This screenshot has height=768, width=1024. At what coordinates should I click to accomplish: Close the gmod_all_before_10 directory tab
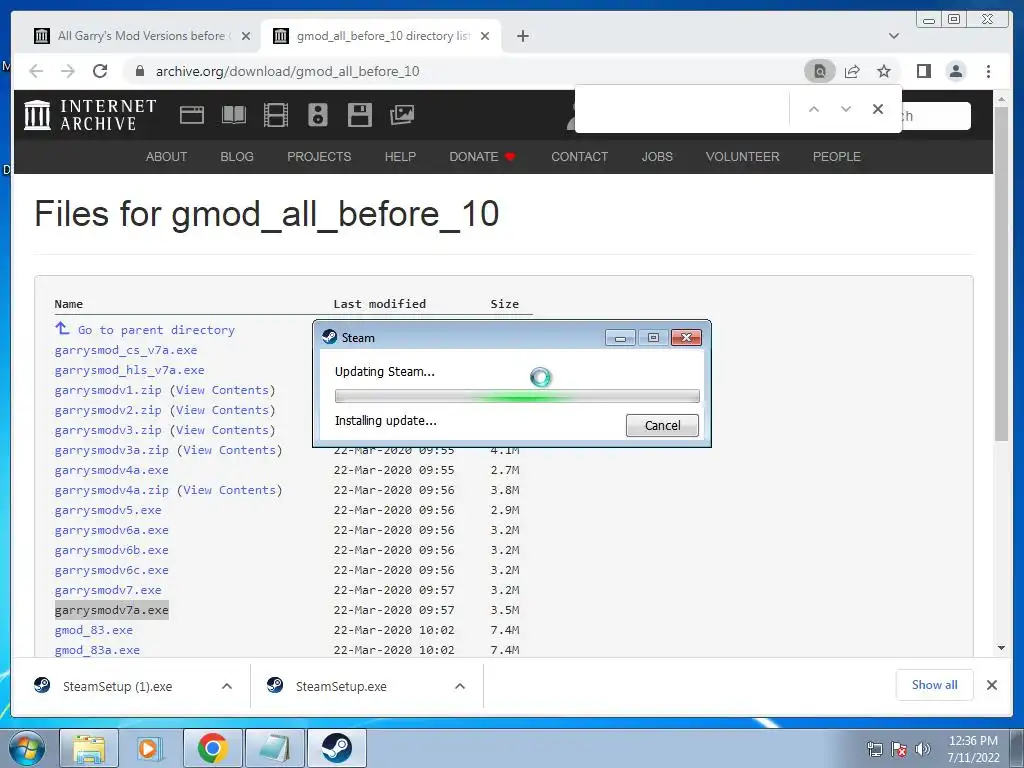tap(485, 36)
